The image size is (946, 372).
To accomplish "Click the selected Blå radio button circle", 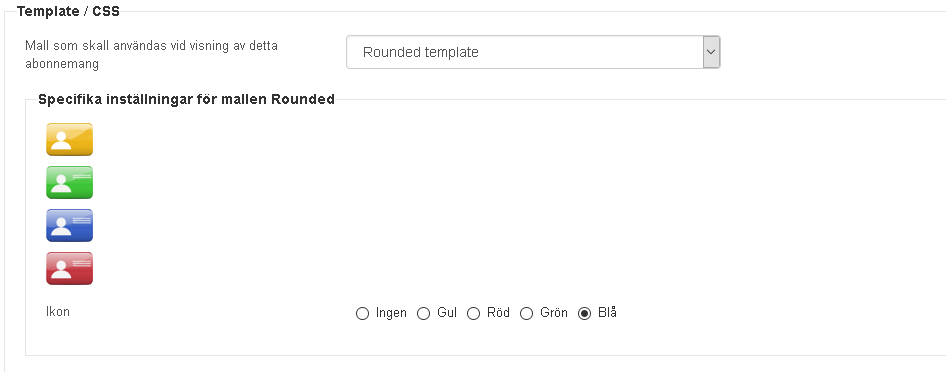I will (584, 314).
